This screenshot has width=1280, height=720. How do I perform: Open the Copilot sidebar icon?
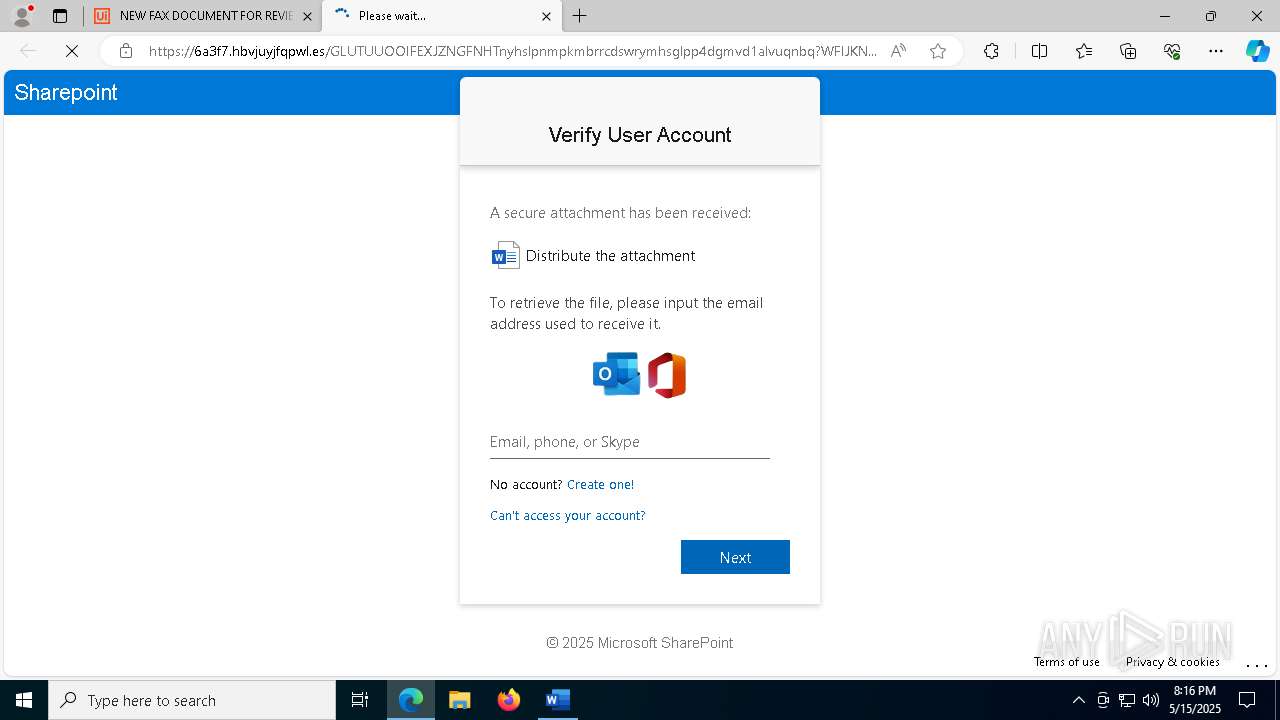click(x=1258, y=51)
